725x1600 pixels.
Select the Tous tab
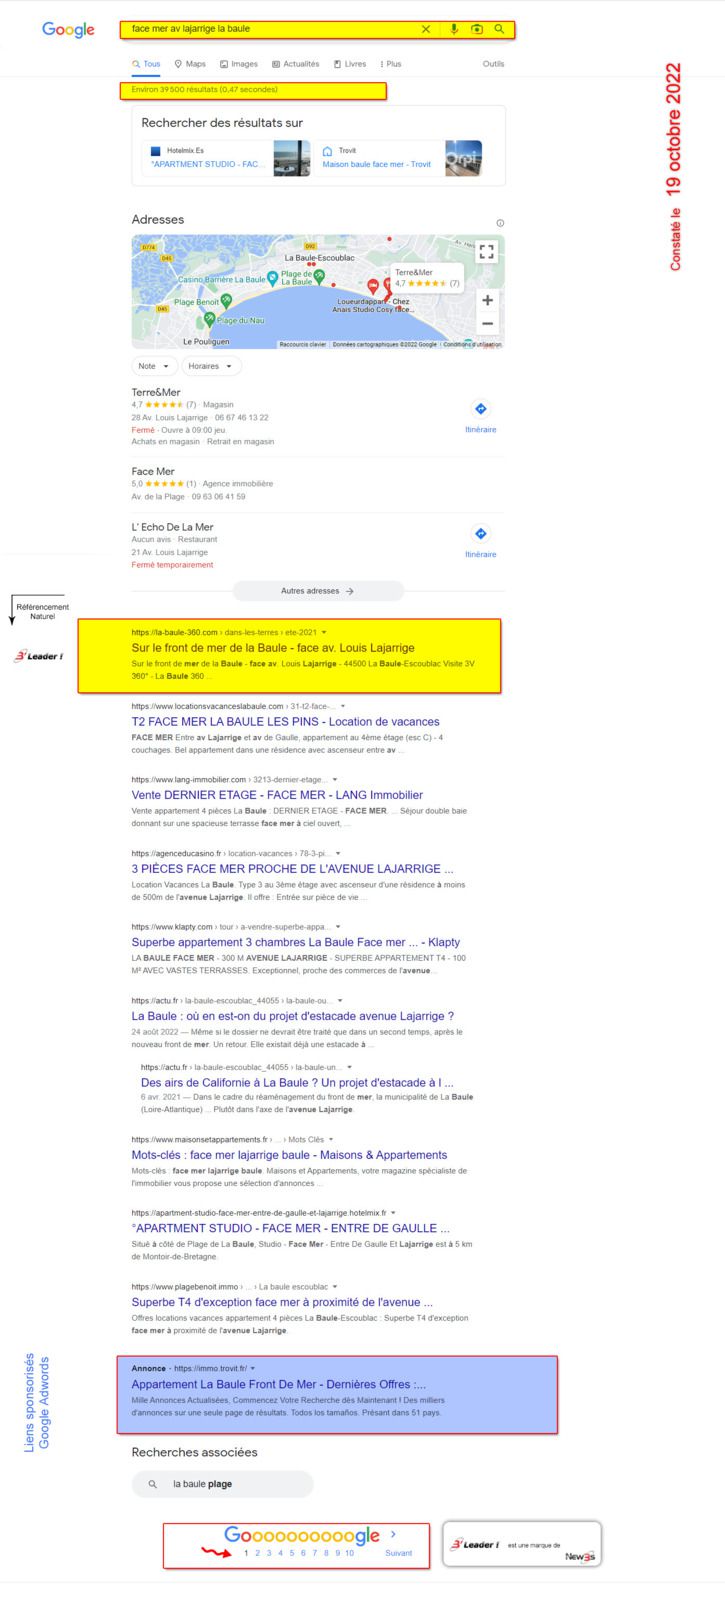click(x=146, y=64)
